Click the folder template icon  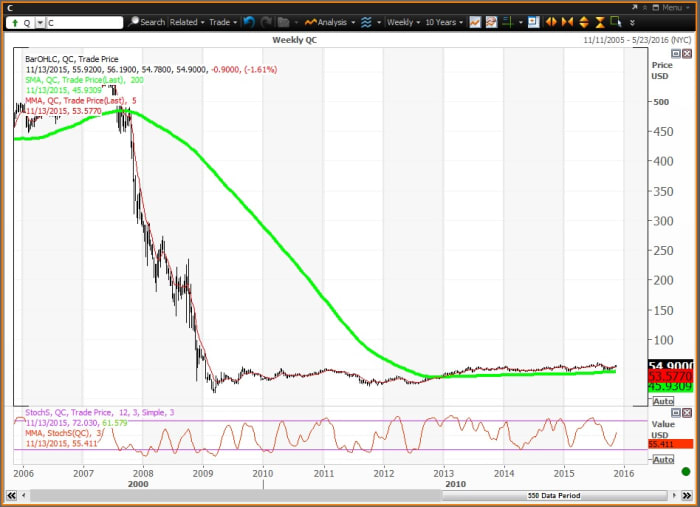[283, 22]
